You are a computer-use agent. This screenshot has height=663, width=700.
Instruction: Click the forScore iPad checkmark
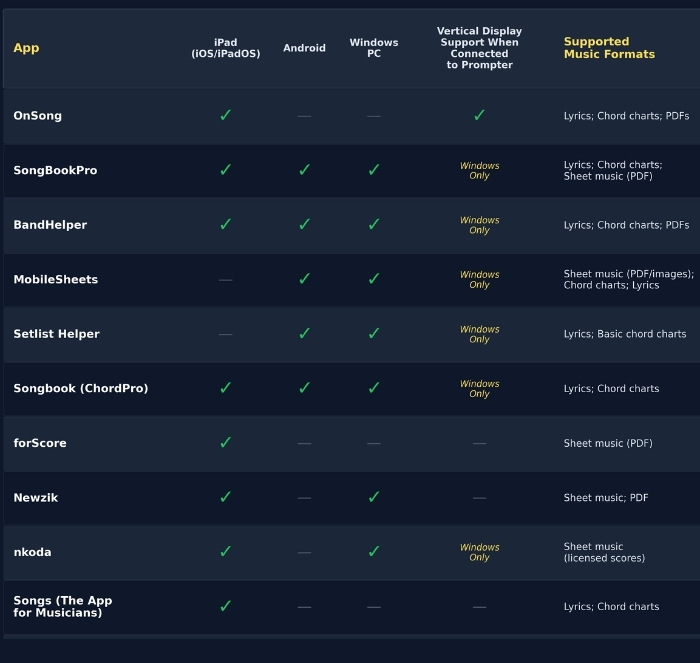225,443
